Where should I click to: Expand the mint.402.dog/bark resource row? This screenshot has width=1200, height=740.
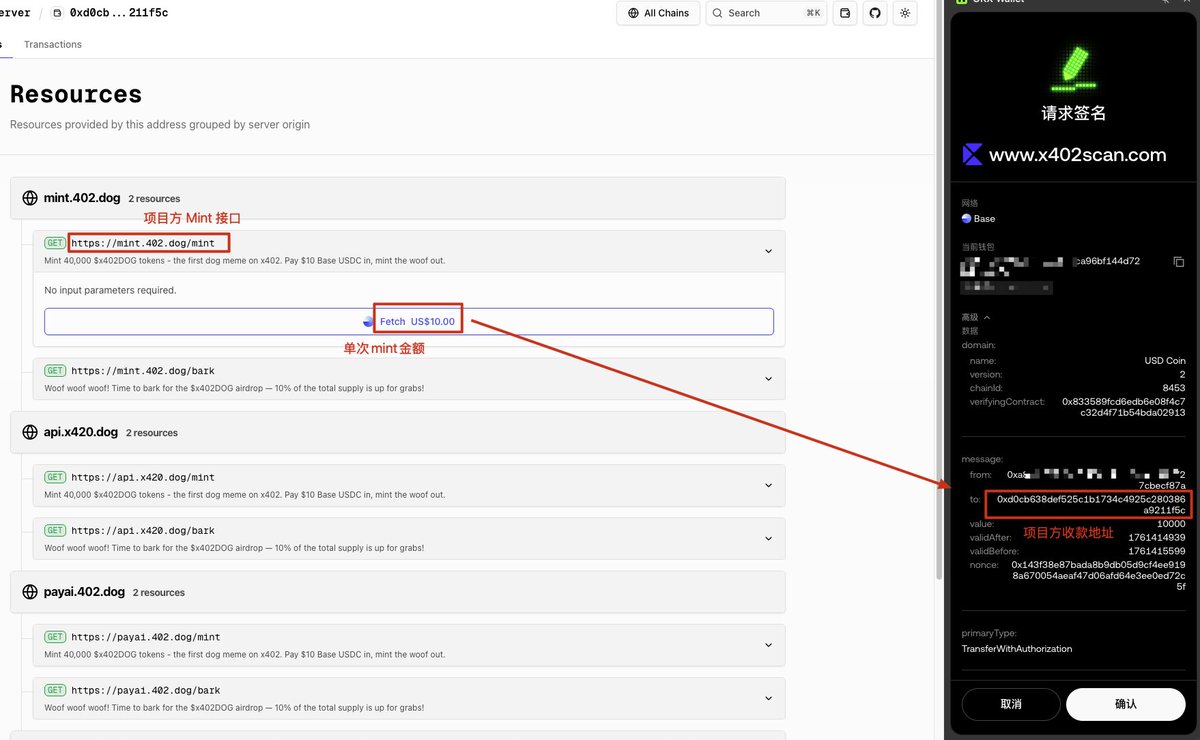[768, 379]
